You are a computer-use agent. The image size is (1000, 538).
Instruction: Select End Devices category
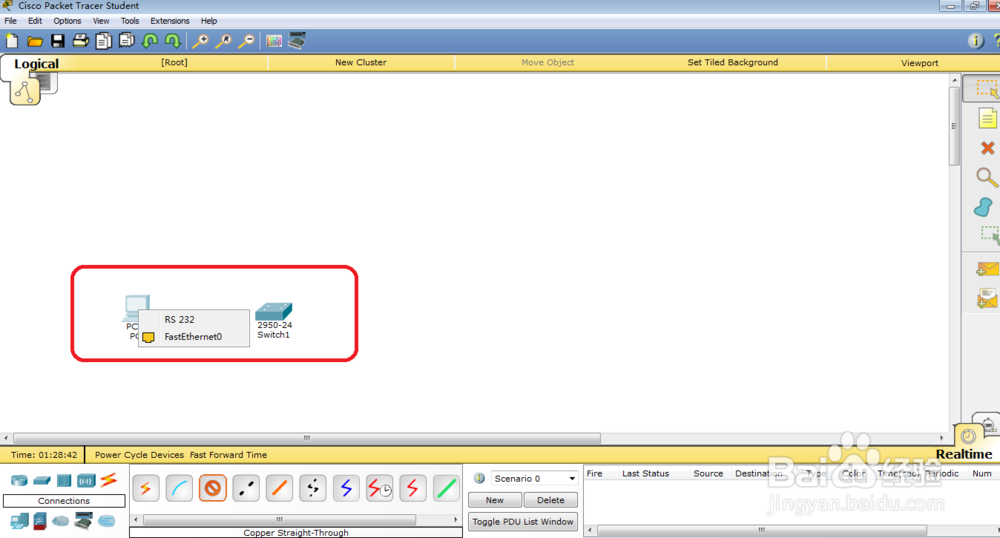click(x=19, y=521)
